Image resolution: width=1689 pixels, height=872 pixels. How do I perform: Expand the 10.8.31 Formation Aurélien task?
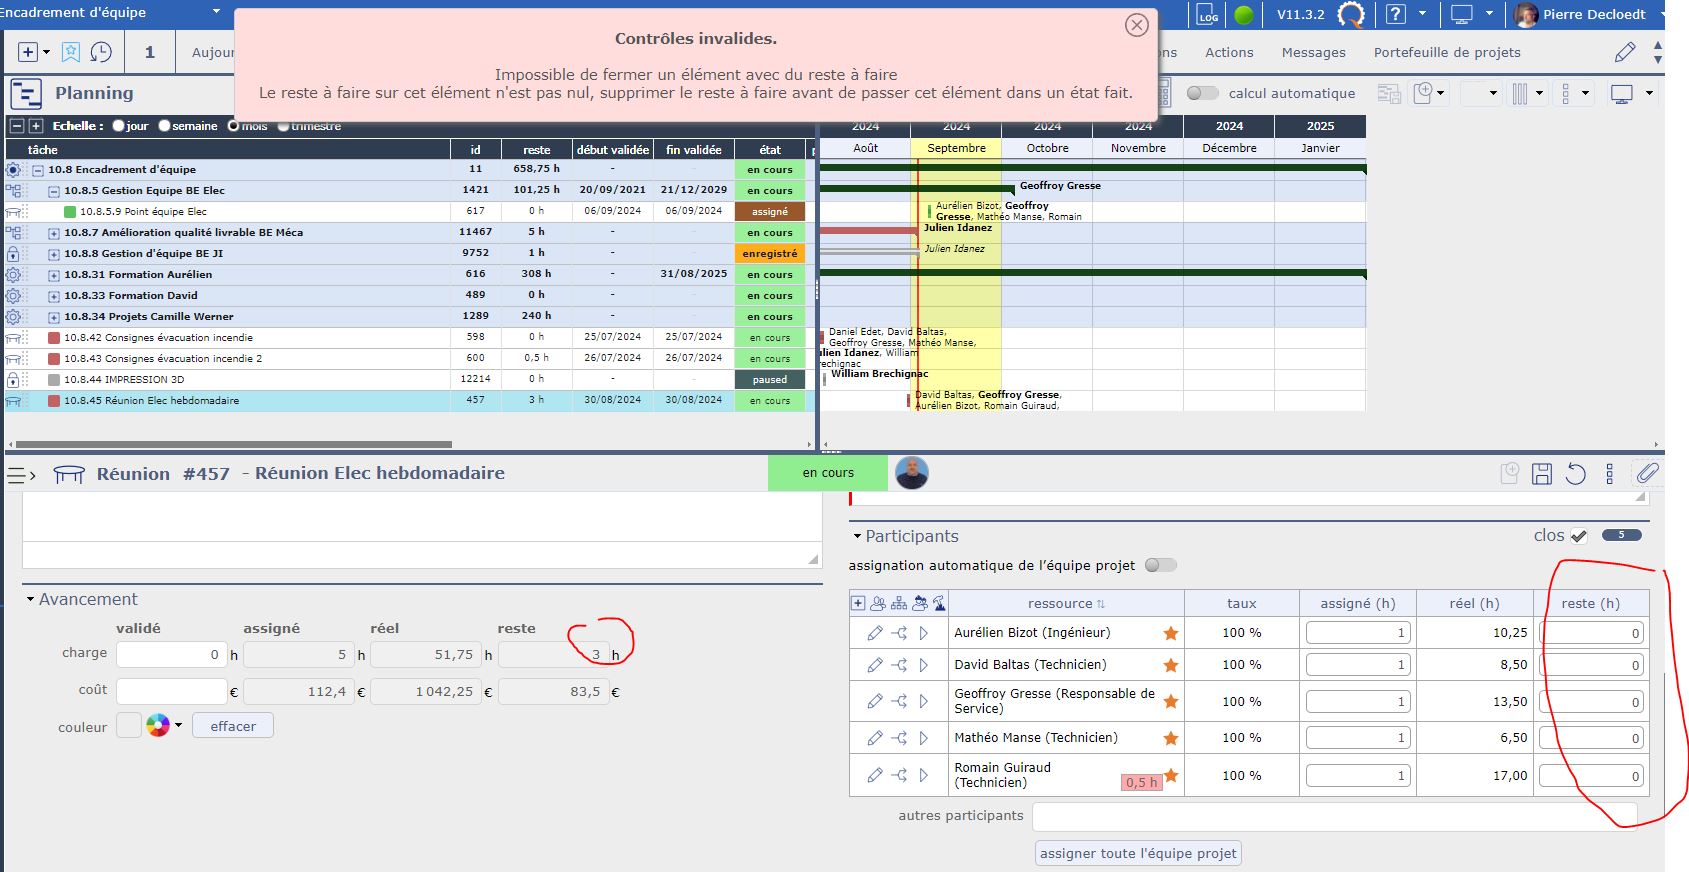click(54, 275)
